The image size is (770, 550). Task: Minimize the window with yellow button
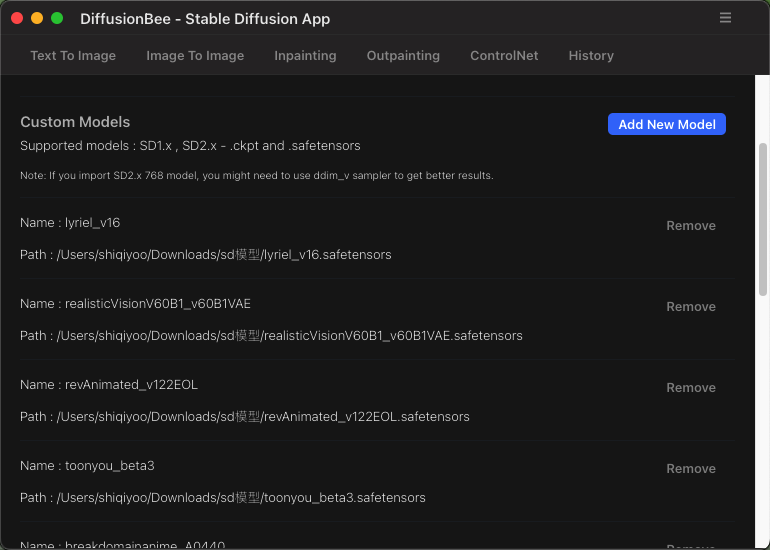point(37,19)
